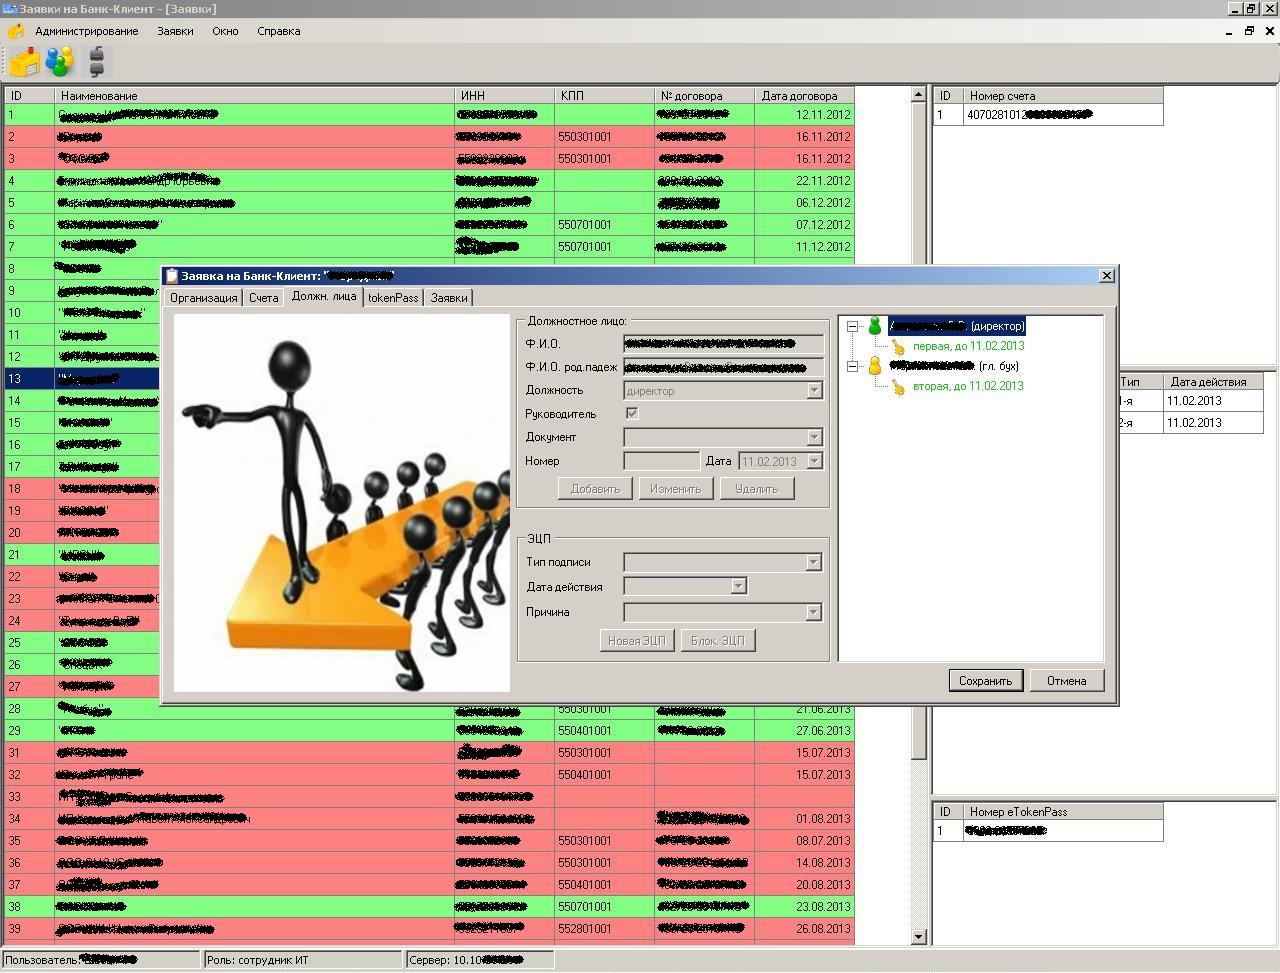Click the Ф.И.О. род.падеж input field
The image size is (1280, 973).
(x=723, y=367)
